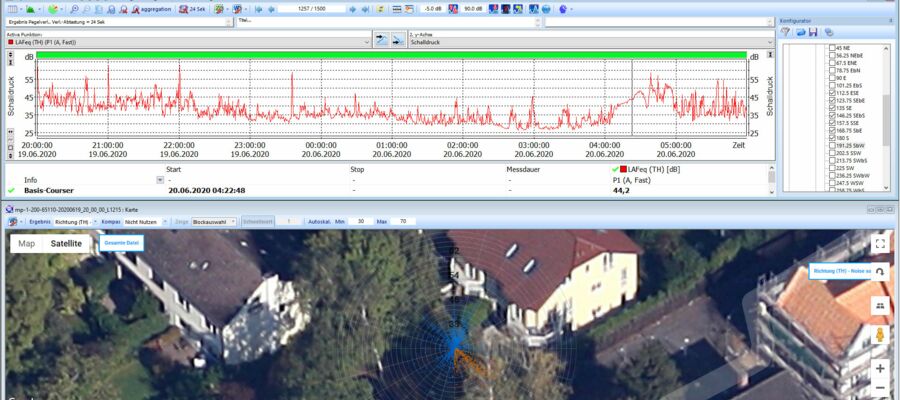Click the filter funnel icon in Konfigurator
Screen dimensions: 900x400
pos(786,33)
